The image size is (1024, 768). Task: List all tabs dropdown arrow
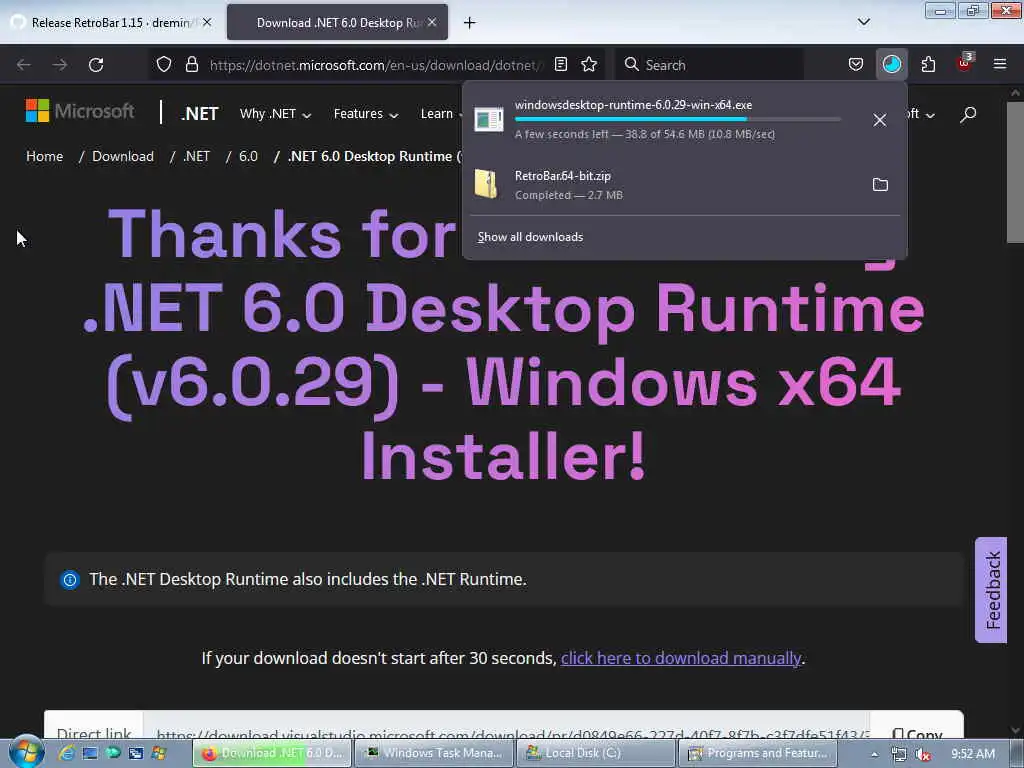coord(863,22)
